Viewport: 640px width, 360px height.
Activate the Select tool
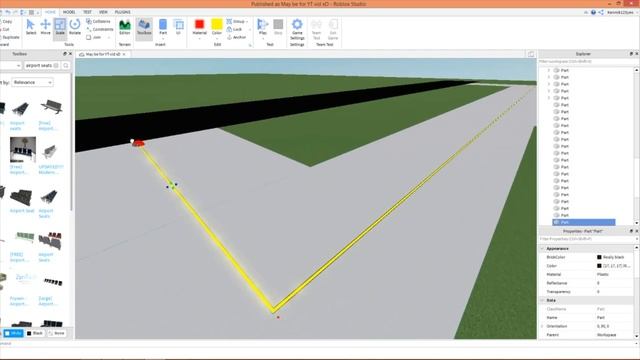point(31,27)
